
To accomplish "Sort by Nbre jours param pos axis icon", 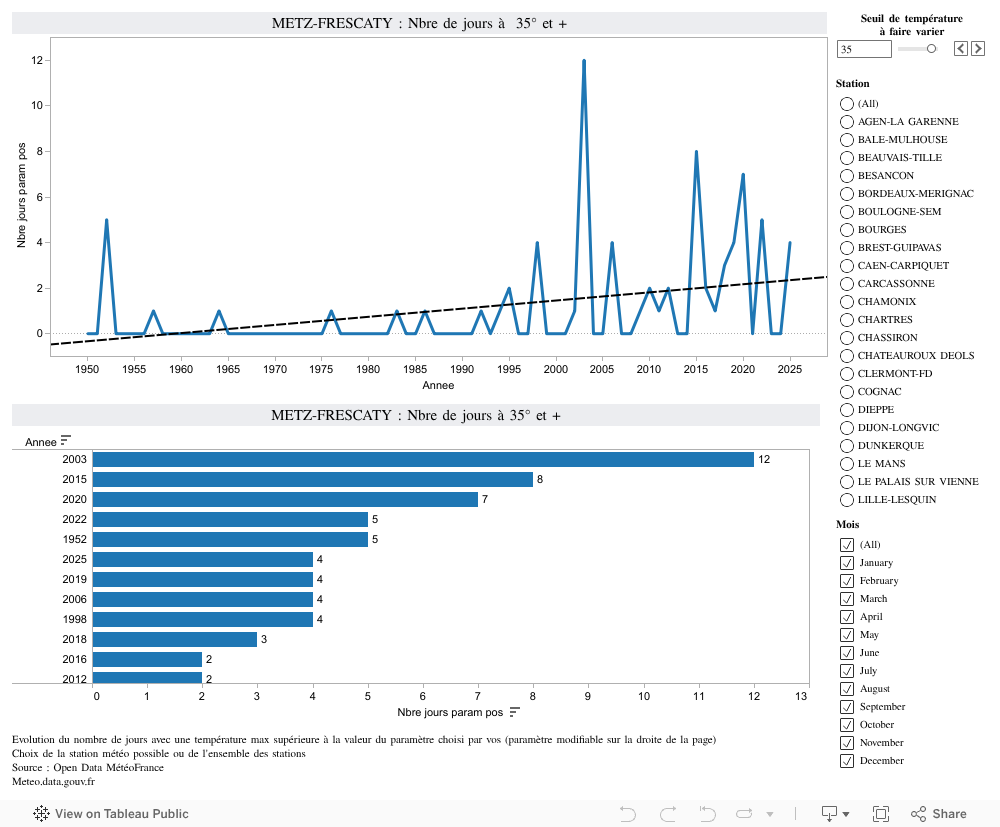I will click(515, 712).
